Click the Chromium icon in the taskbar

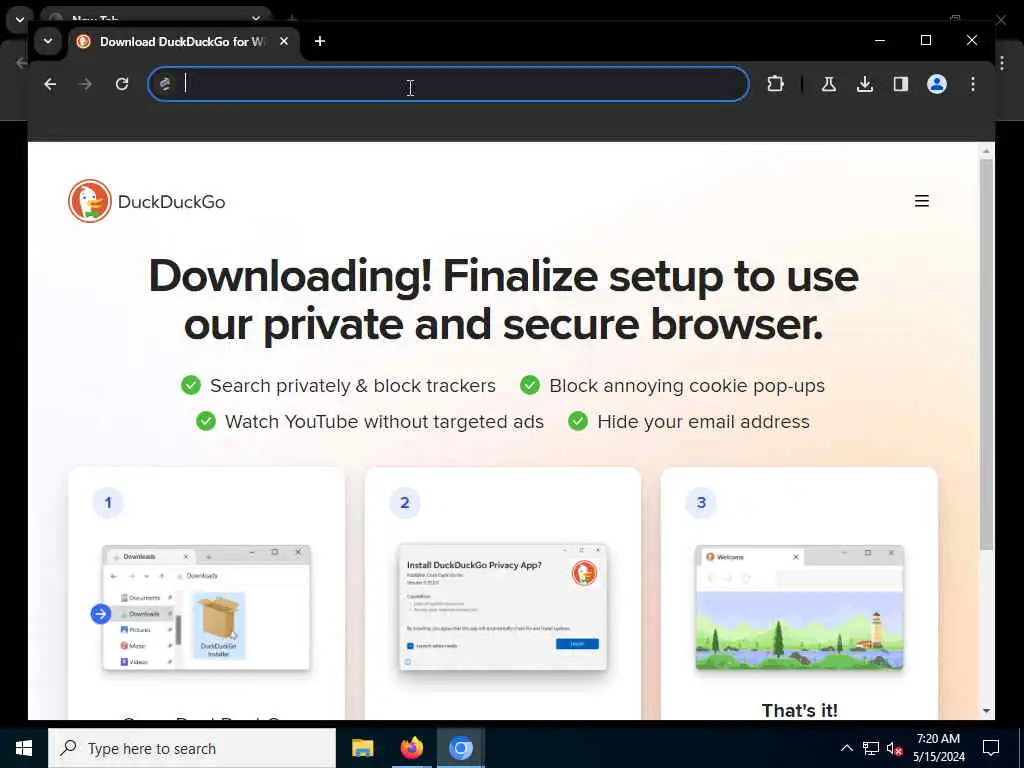pyautogui.click(x=460, y=748)
